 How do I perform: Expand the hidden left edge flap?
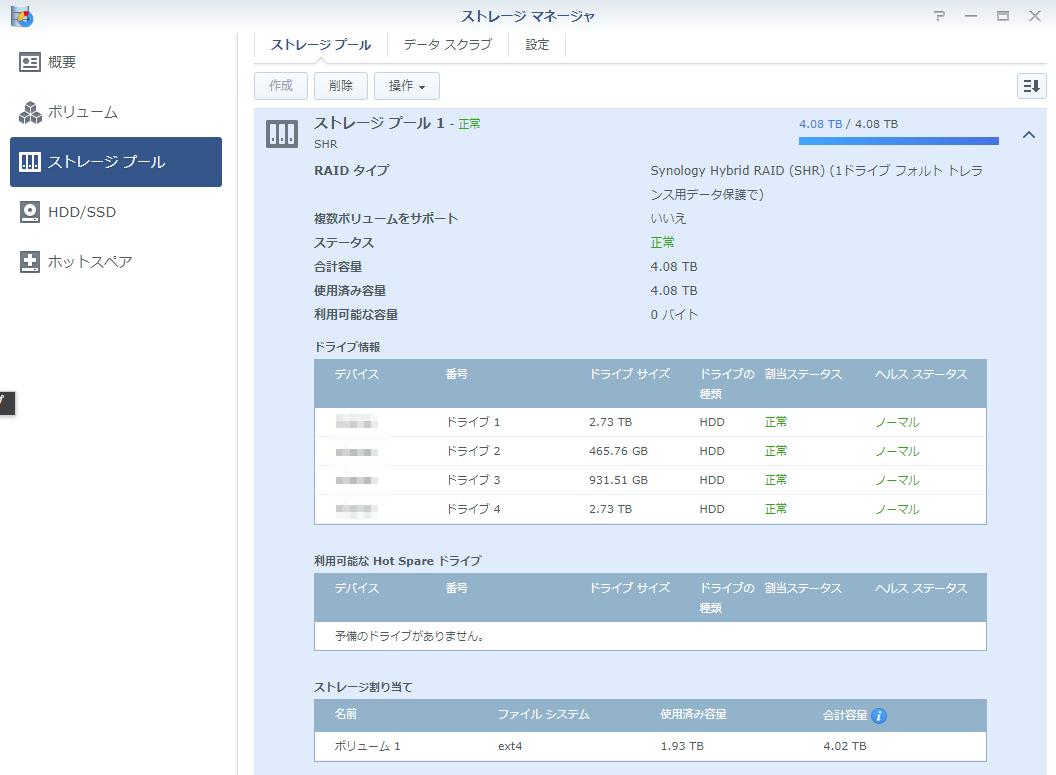click(7, 404)
